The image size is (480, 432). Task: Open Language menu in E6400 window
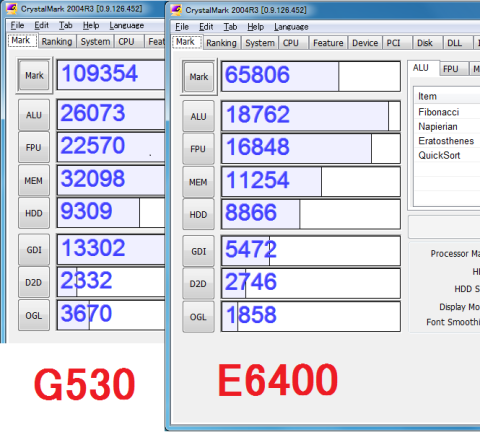click(x=291, y=27)
